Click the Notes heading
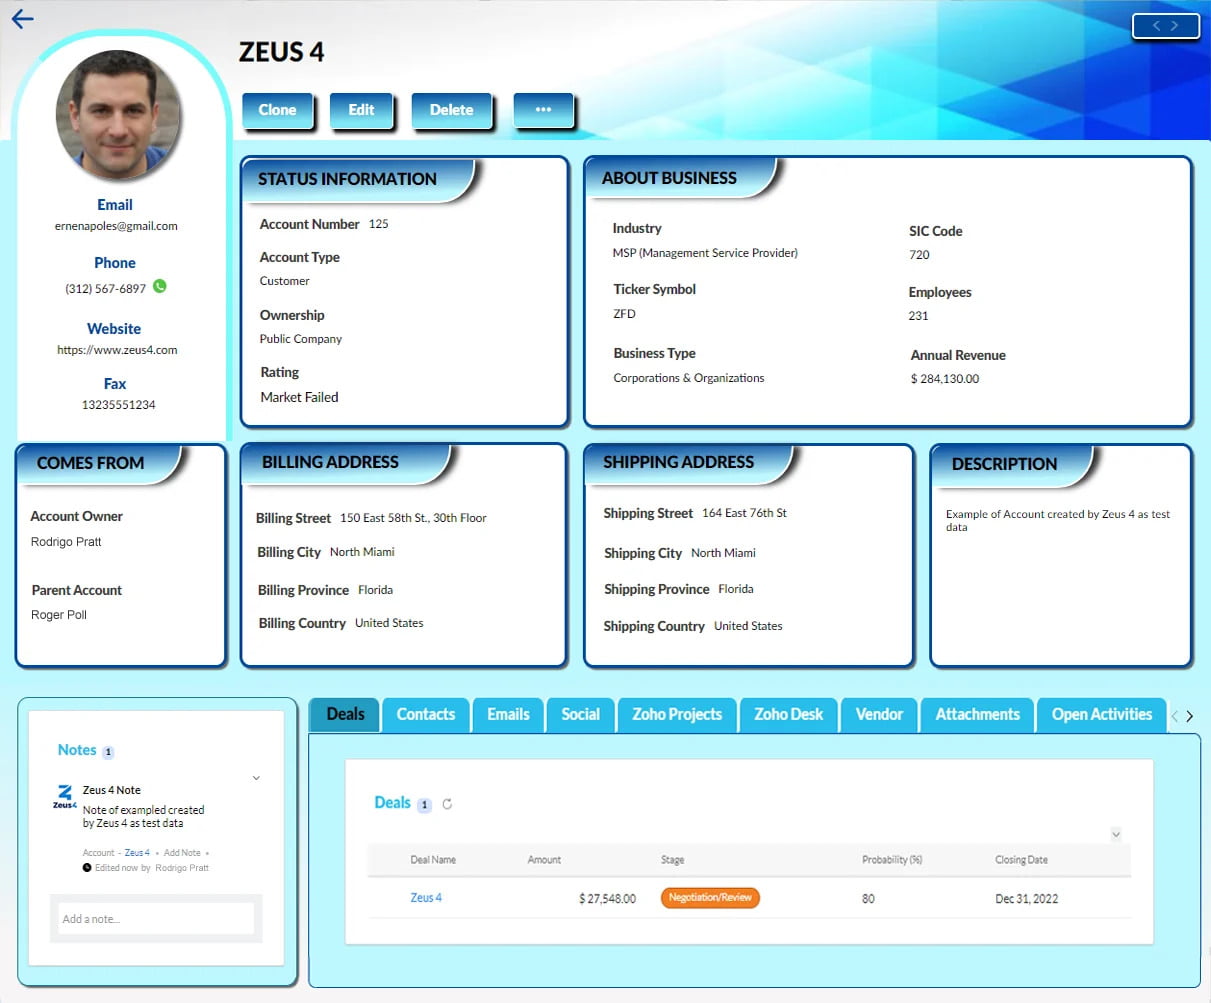The width and height of the screenshot is (1211, 1003). click(x=77, y=750)
